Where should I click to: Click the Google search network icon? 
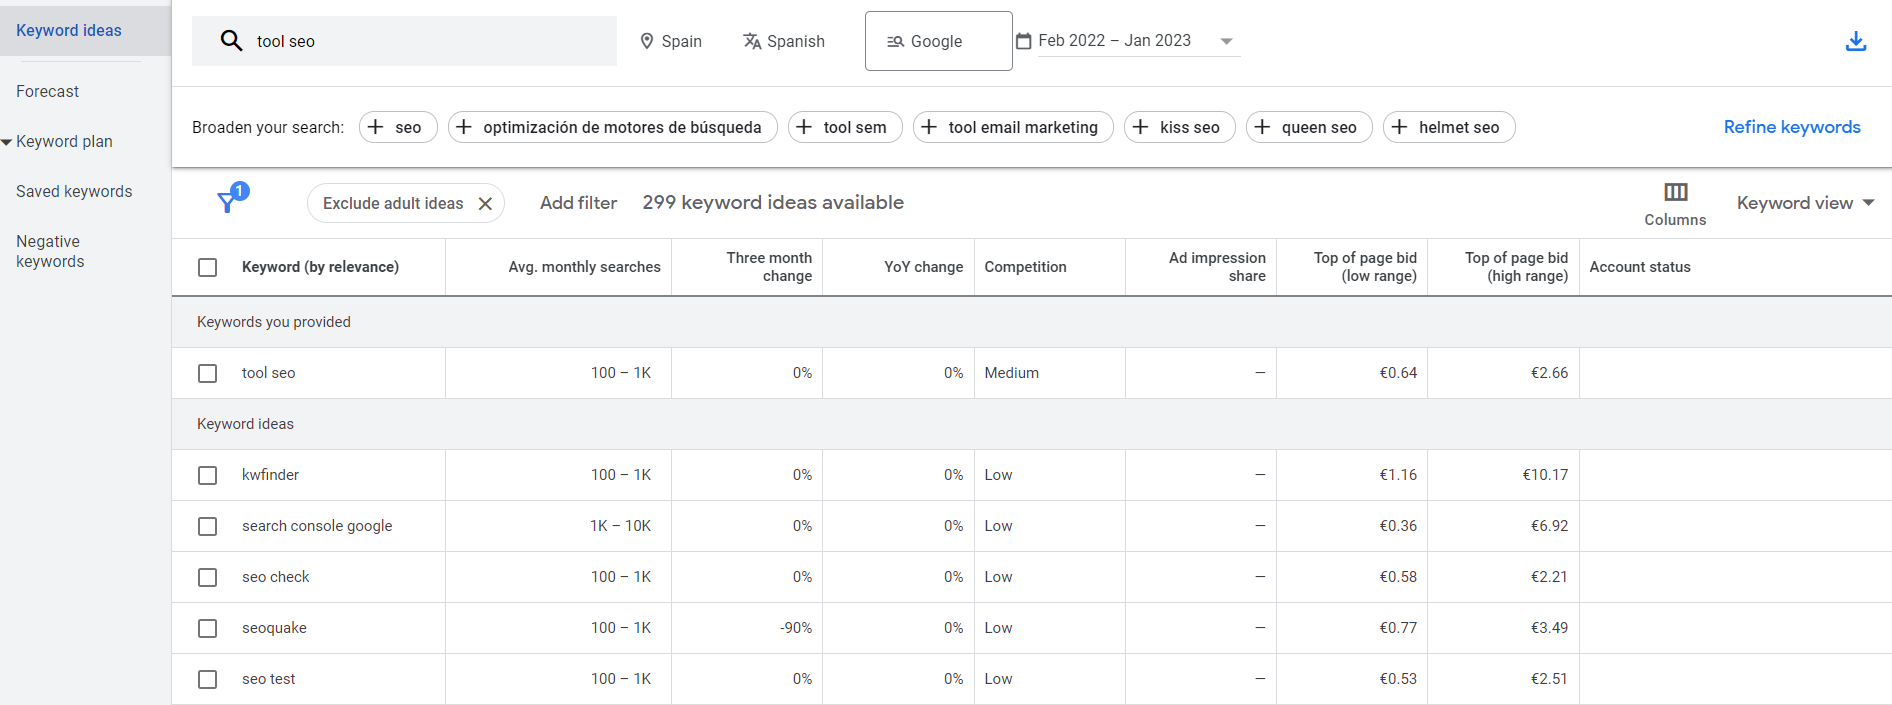896,41
